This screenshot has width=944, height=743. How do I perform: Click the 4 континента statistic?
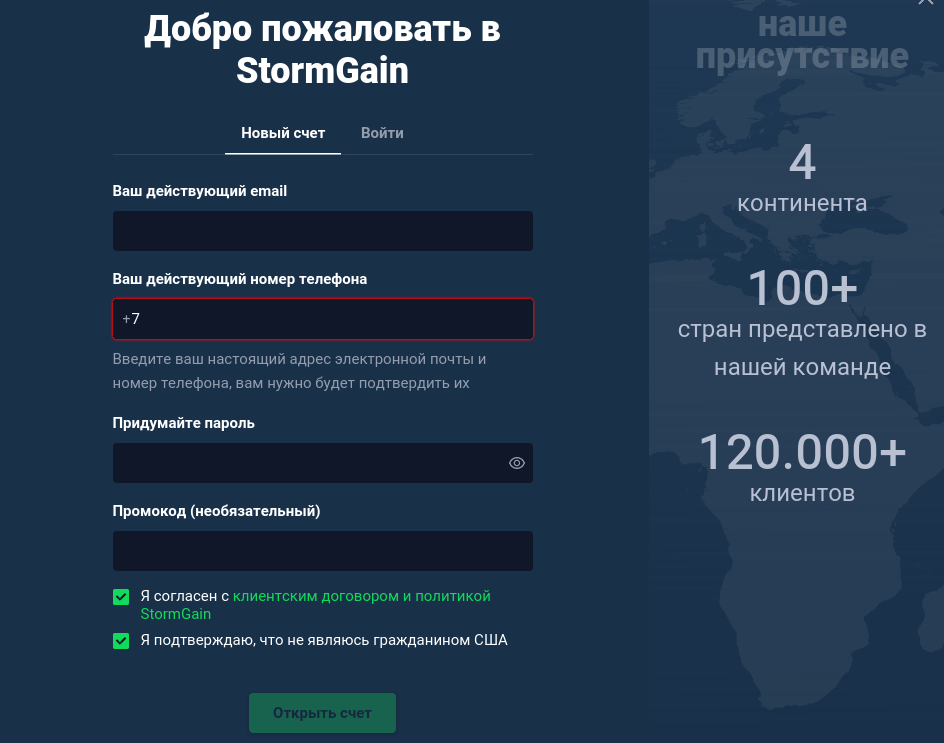(802, 178)
